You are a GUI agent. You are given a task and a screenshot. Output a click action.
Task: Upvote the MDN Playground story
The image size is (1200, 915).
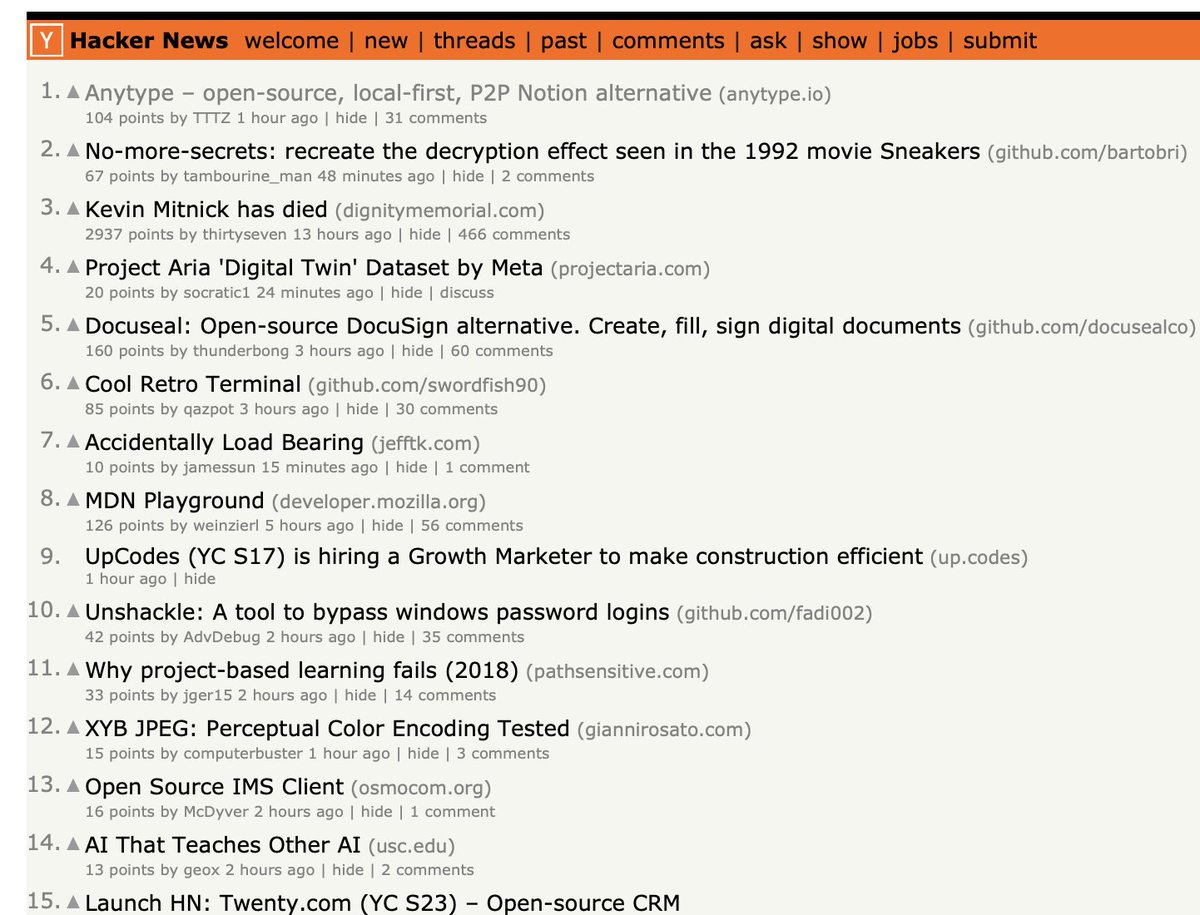click(73, 500)
